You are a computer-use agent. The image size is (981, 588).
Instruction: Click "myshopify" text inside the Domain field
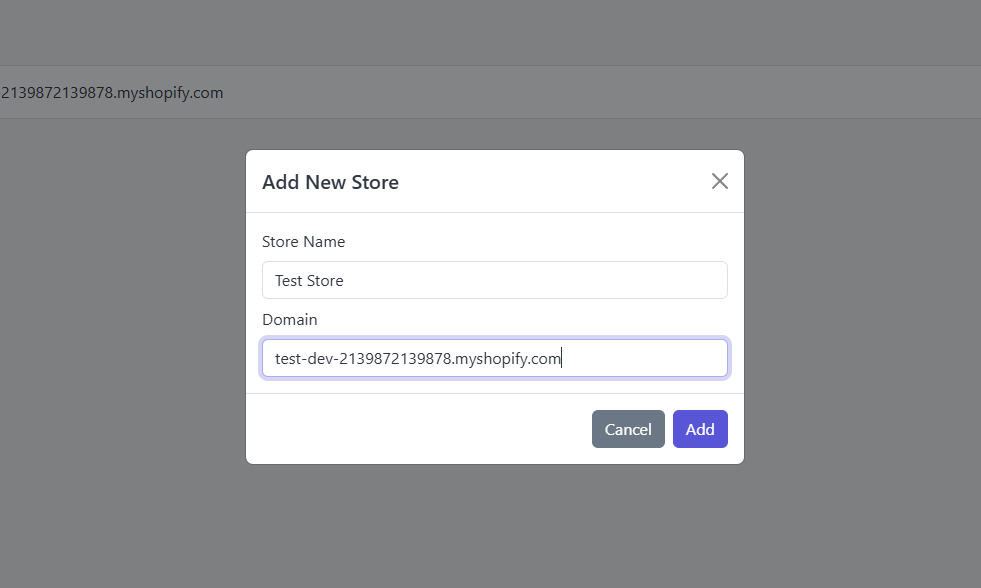[x=491, y=359]
